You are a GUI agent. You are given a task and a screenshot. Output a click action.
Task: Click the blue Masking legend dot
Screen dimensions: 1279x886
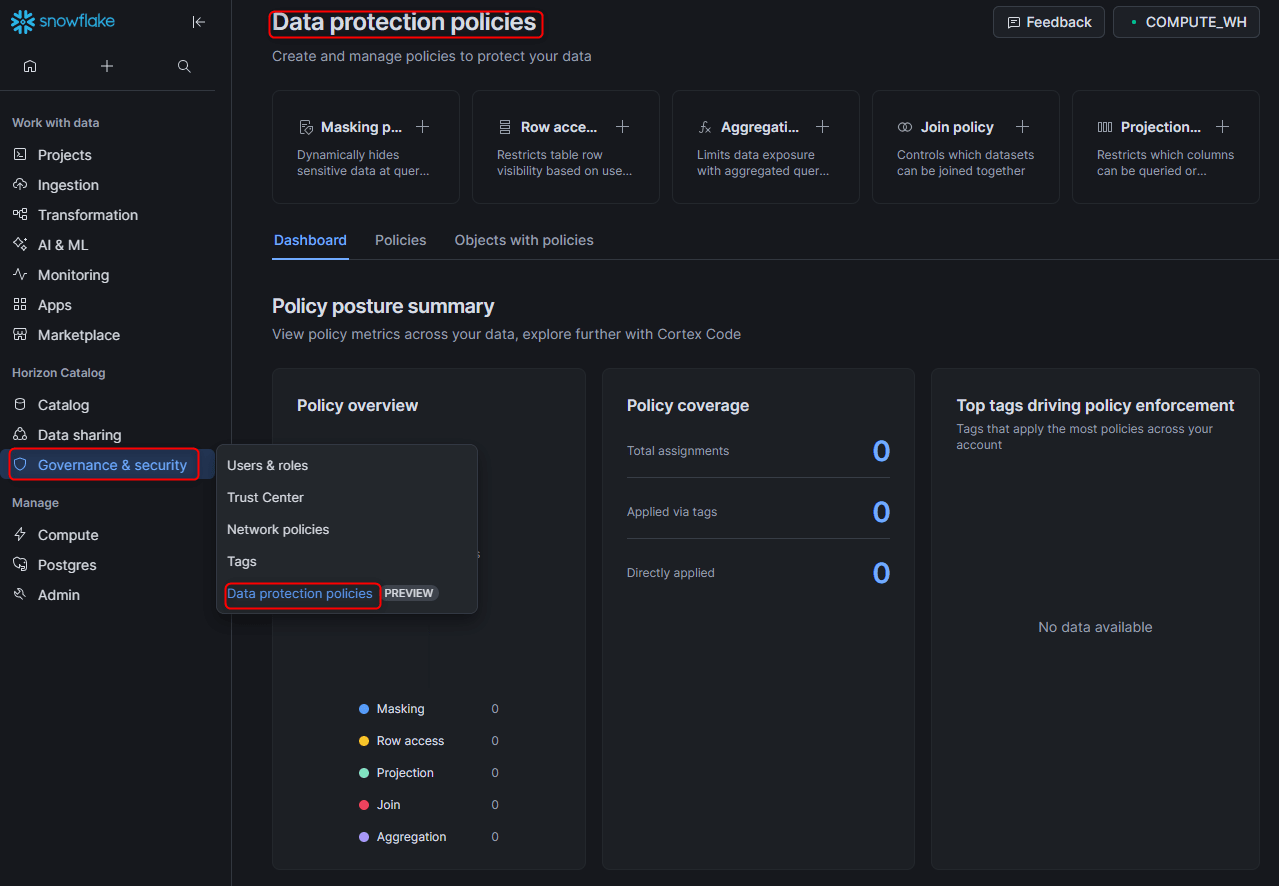[x=364, y=709]
